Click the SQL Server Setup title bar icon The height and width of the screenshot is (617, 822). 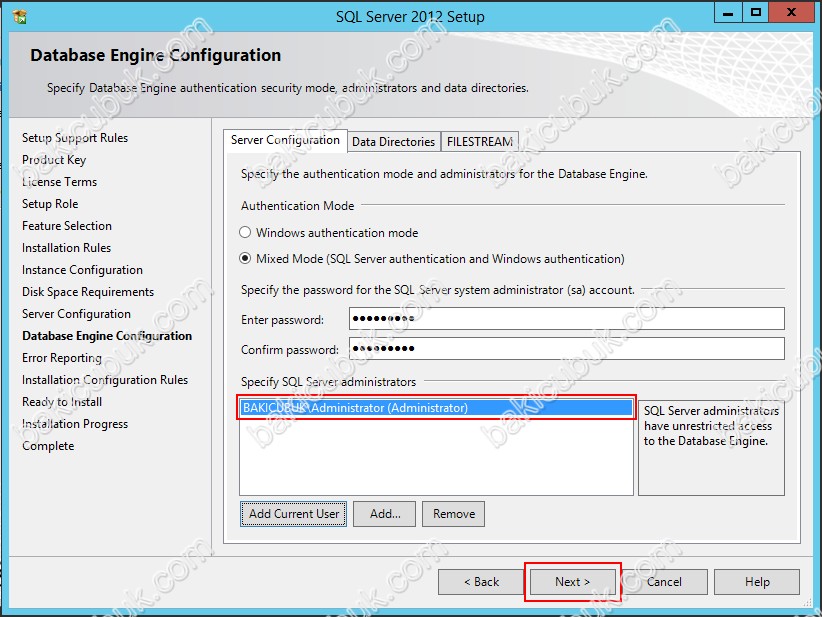coord(19,16)
